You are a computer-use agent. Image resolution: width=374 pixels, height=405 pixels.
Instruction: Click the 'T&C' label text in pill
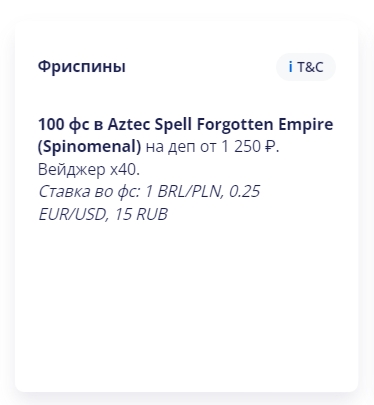(x=310, y=67)
